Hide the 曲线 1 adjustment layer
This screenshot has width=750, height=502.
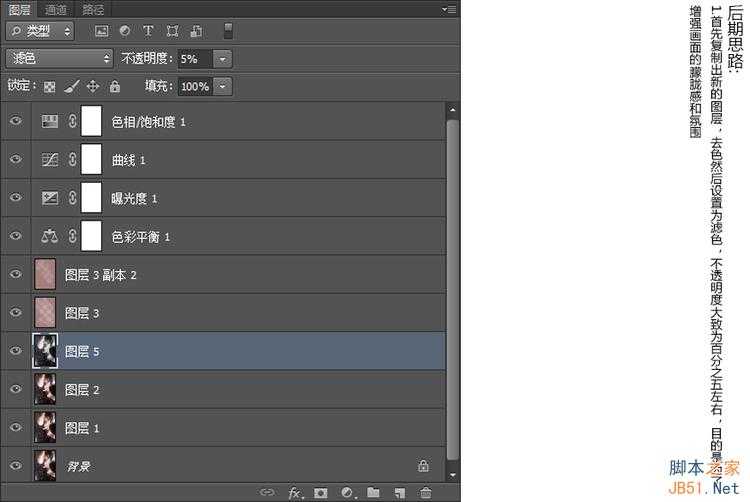(15, 160)
